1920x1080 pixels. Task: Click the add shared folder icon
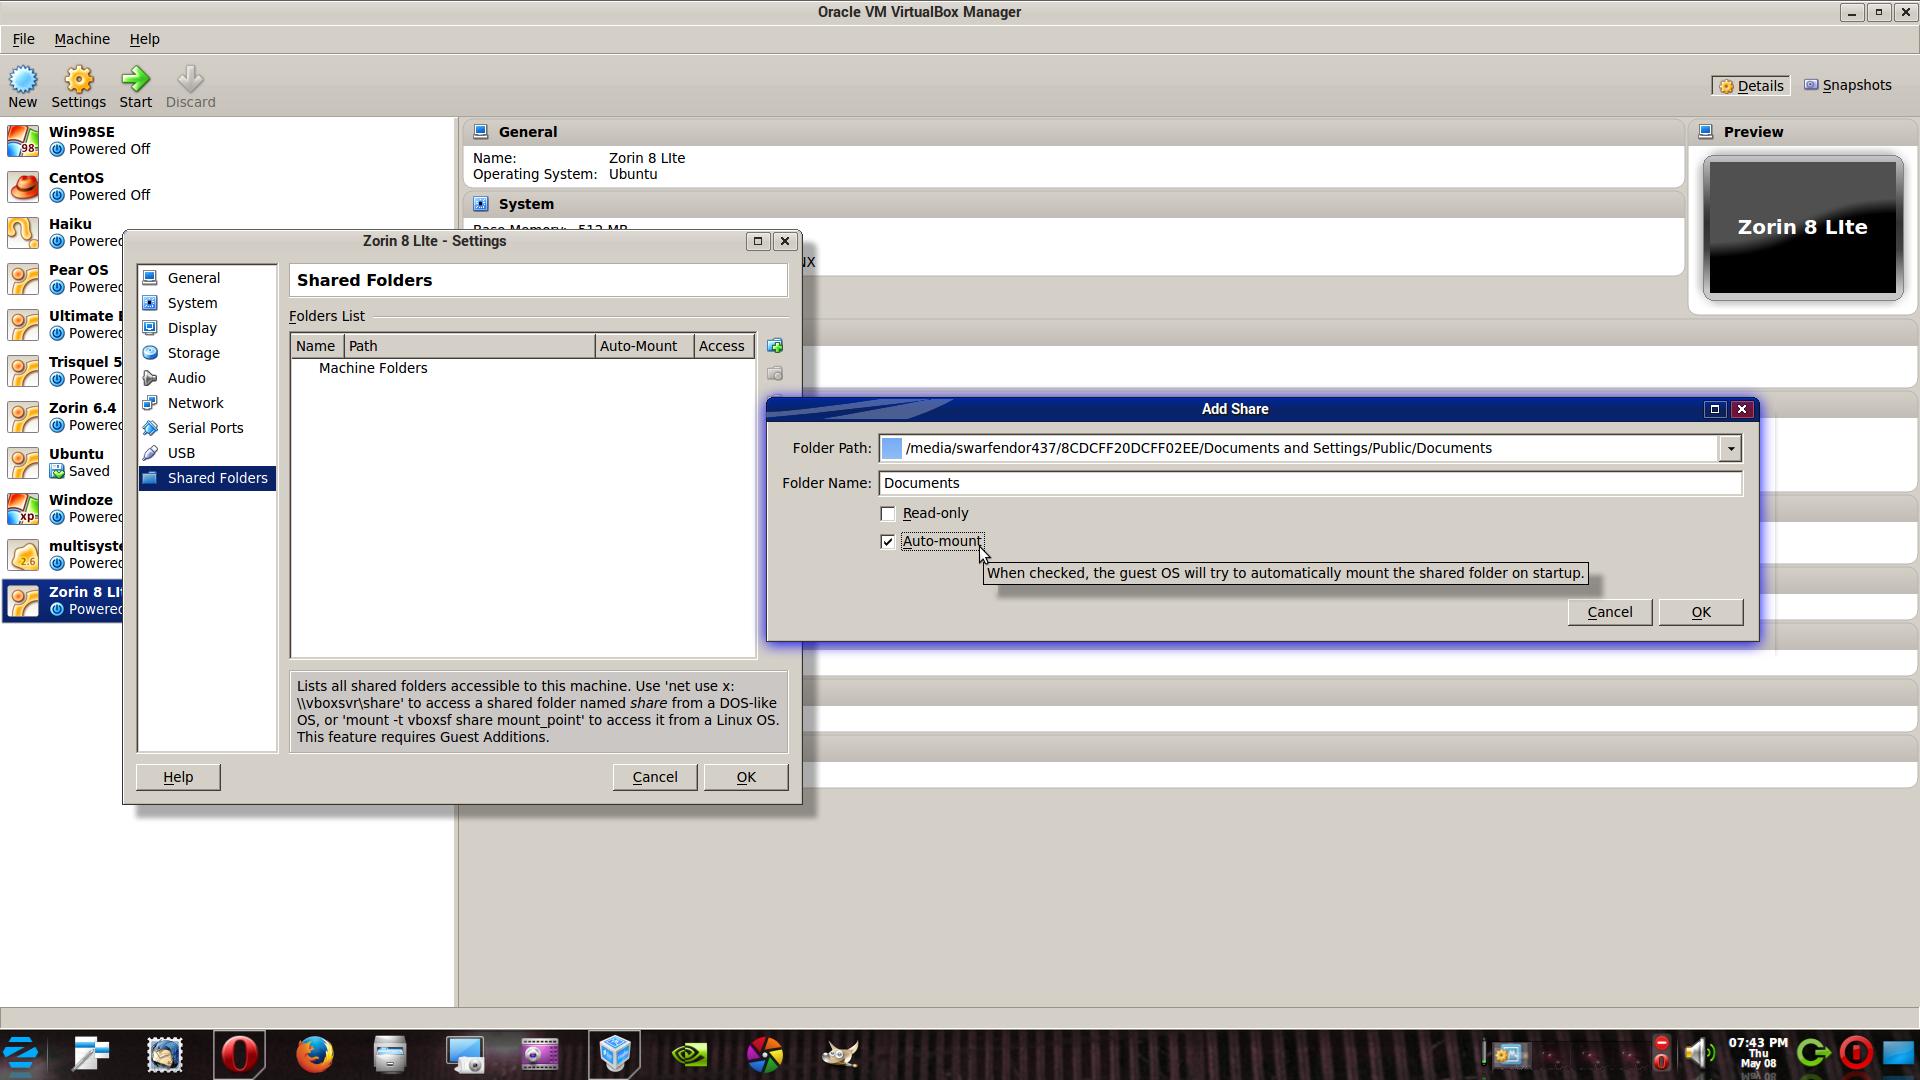click(x=774, y=346)
